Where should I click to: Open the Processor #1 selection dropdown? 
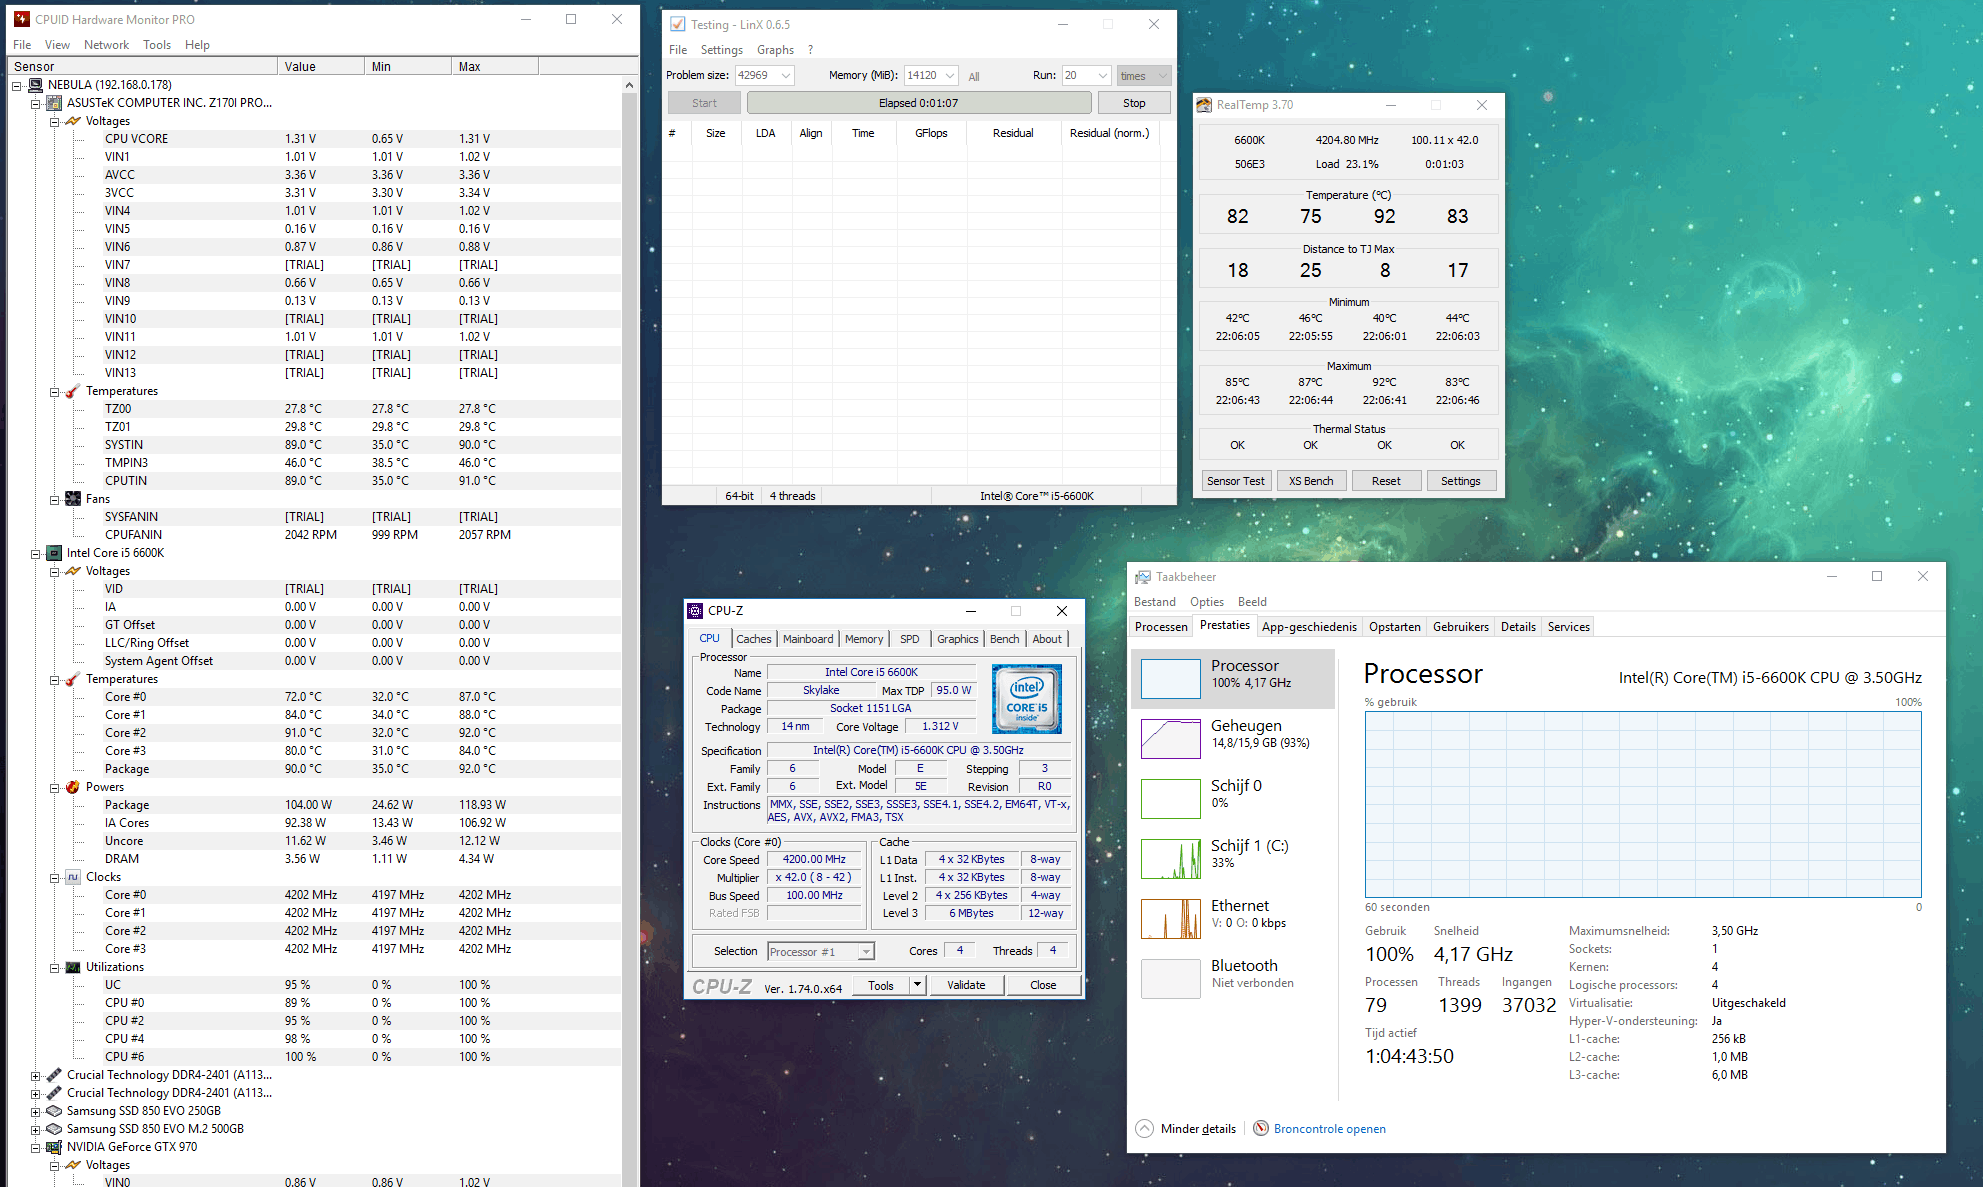(x=866, y=952)
